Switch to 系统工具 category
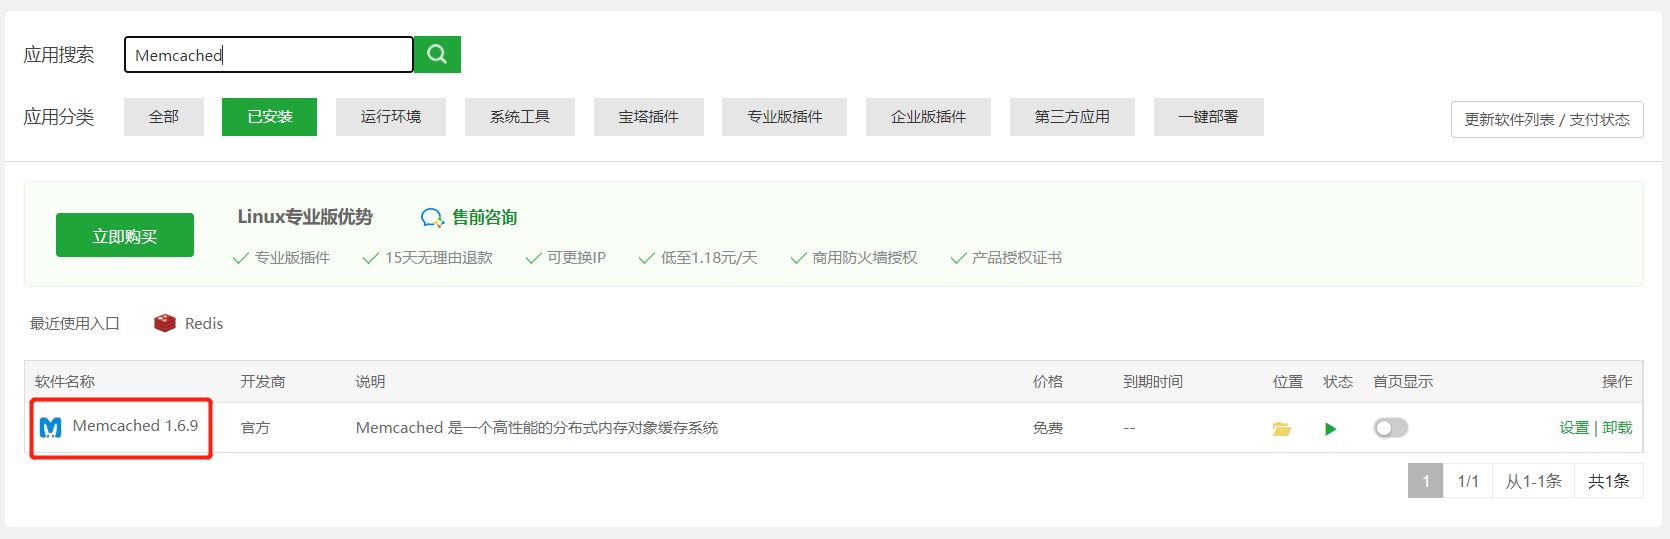 tap(520, 117)
